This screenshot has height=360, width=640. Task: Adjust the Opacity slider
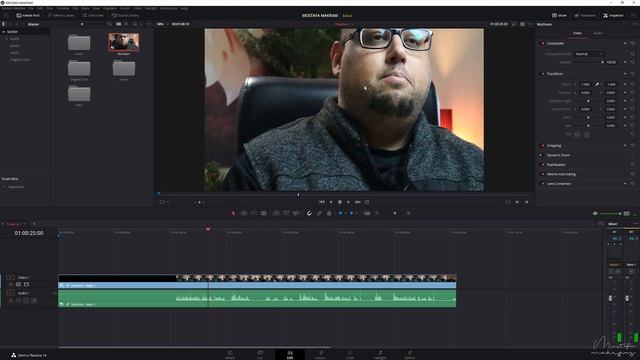click(x=588, y=62)
